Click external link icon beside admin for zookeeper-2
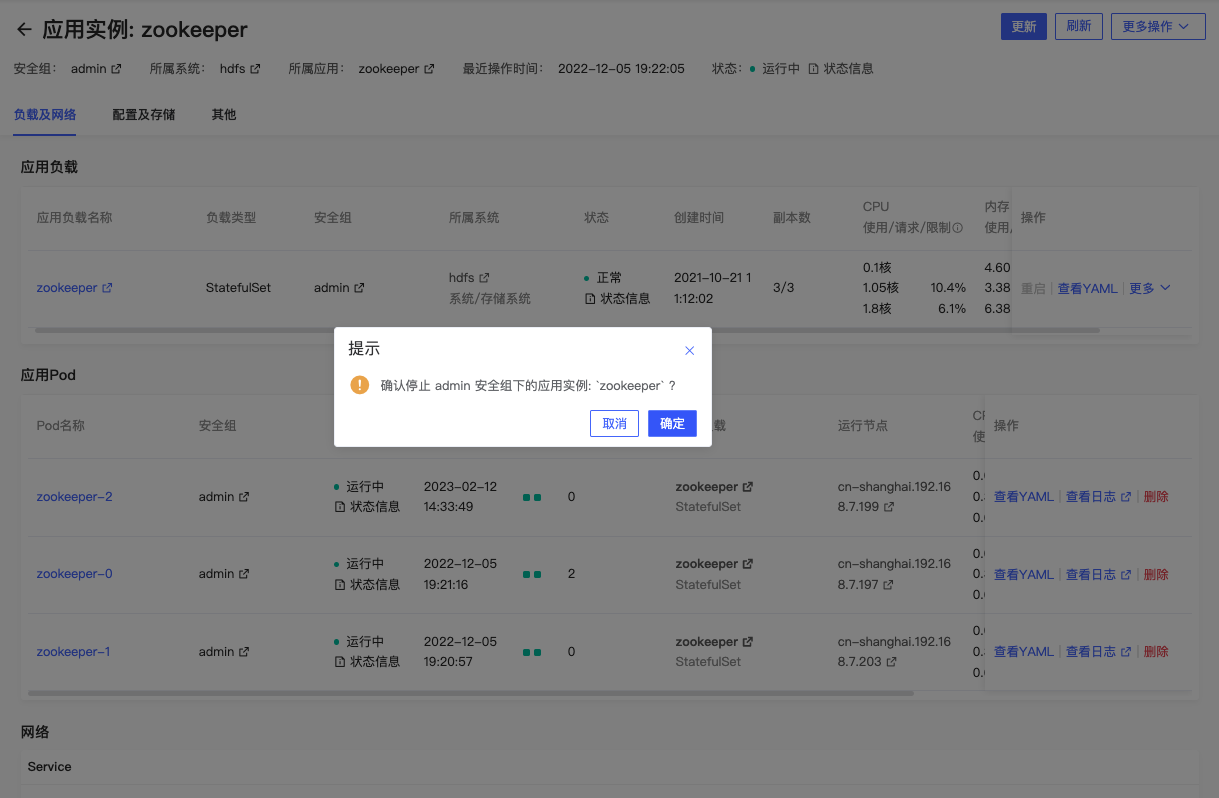Viewport: 1219px width, 798px height. pyautogui.click(x=243, y=497)
